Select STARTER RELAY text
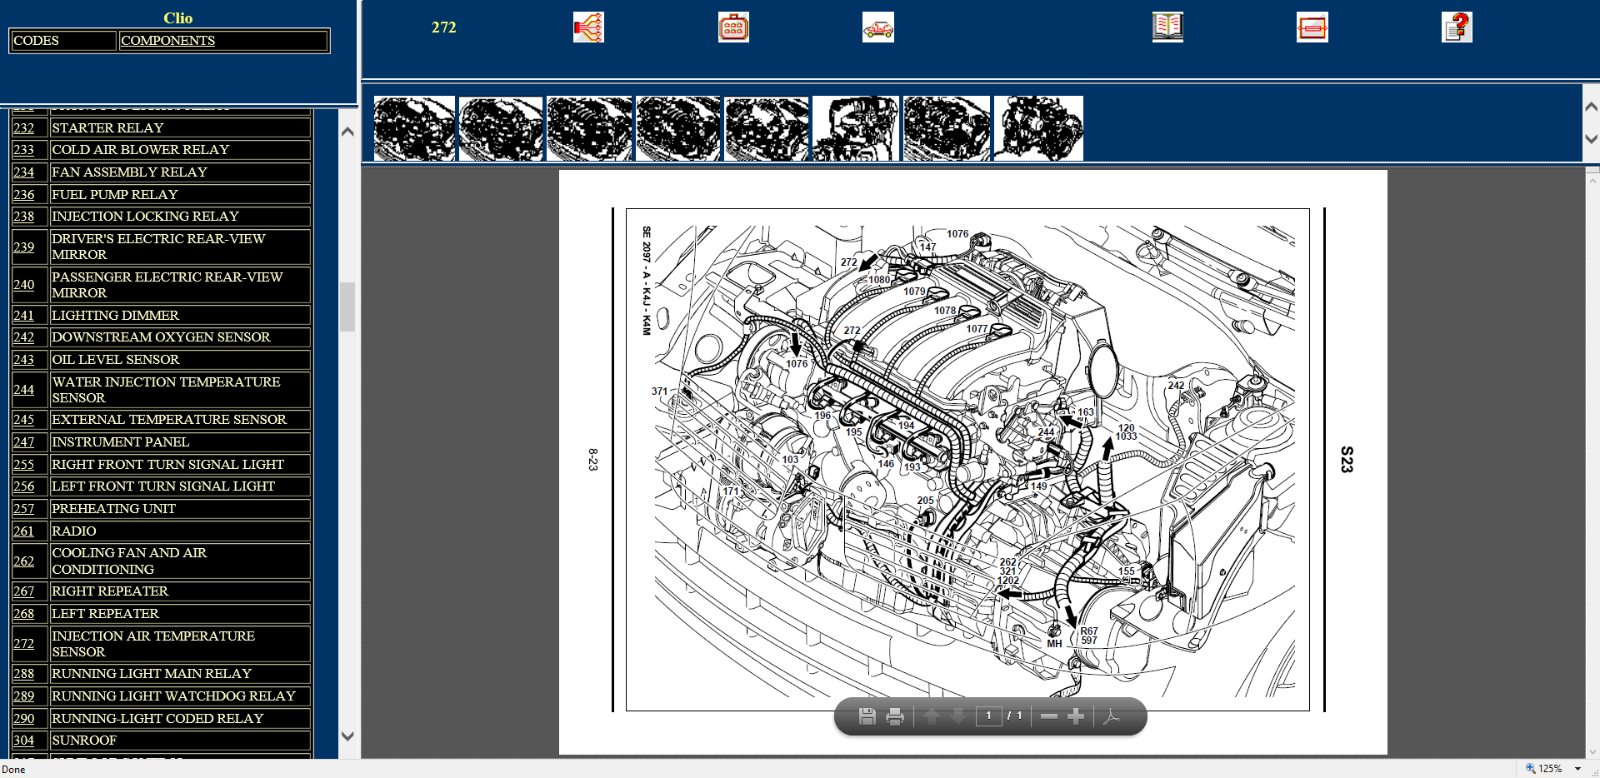 click(x=107, y=128)
